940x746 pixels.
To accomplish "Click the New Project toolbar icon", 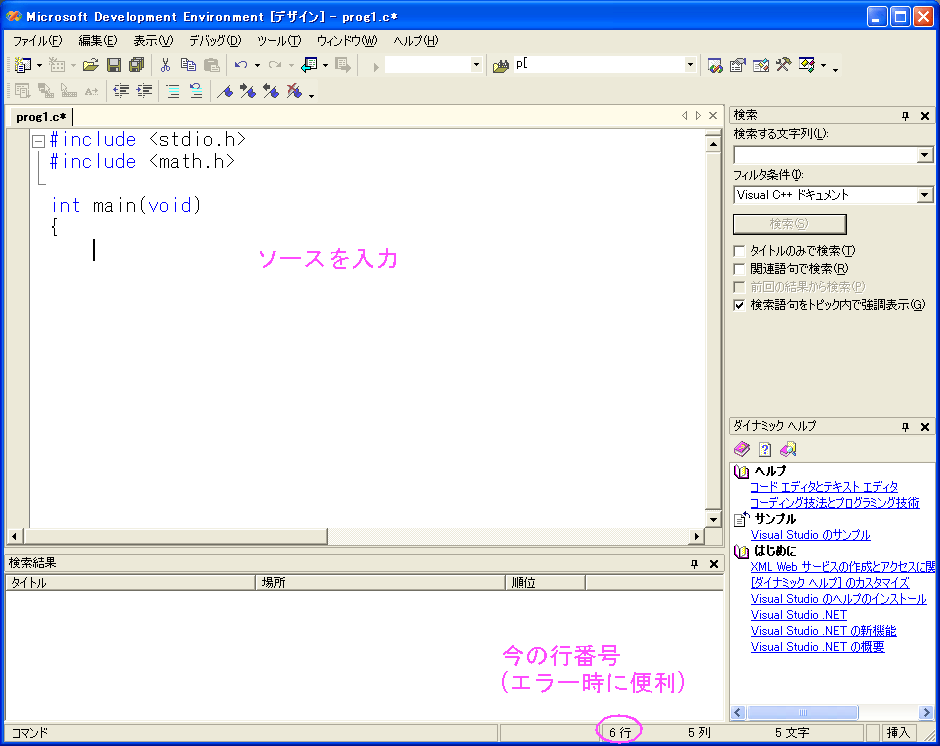I will 23,65.
